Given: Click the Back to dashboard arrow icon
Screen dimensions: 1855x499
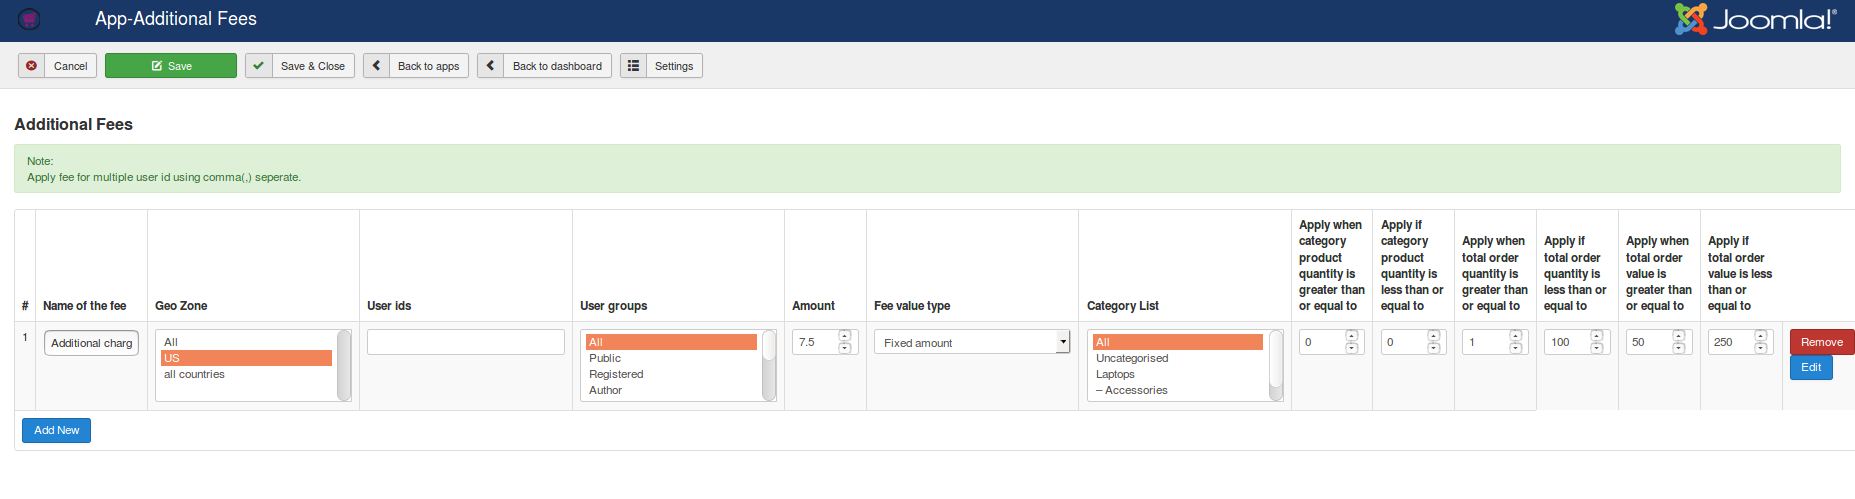Looking at the screenshot, I should (491, 66).
